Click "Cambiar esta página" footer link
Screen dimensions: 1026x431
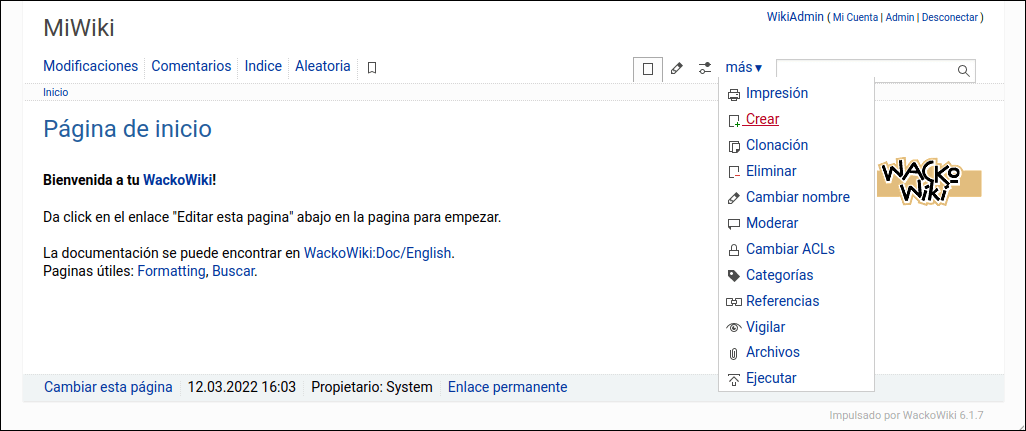(x=108, y=387)
